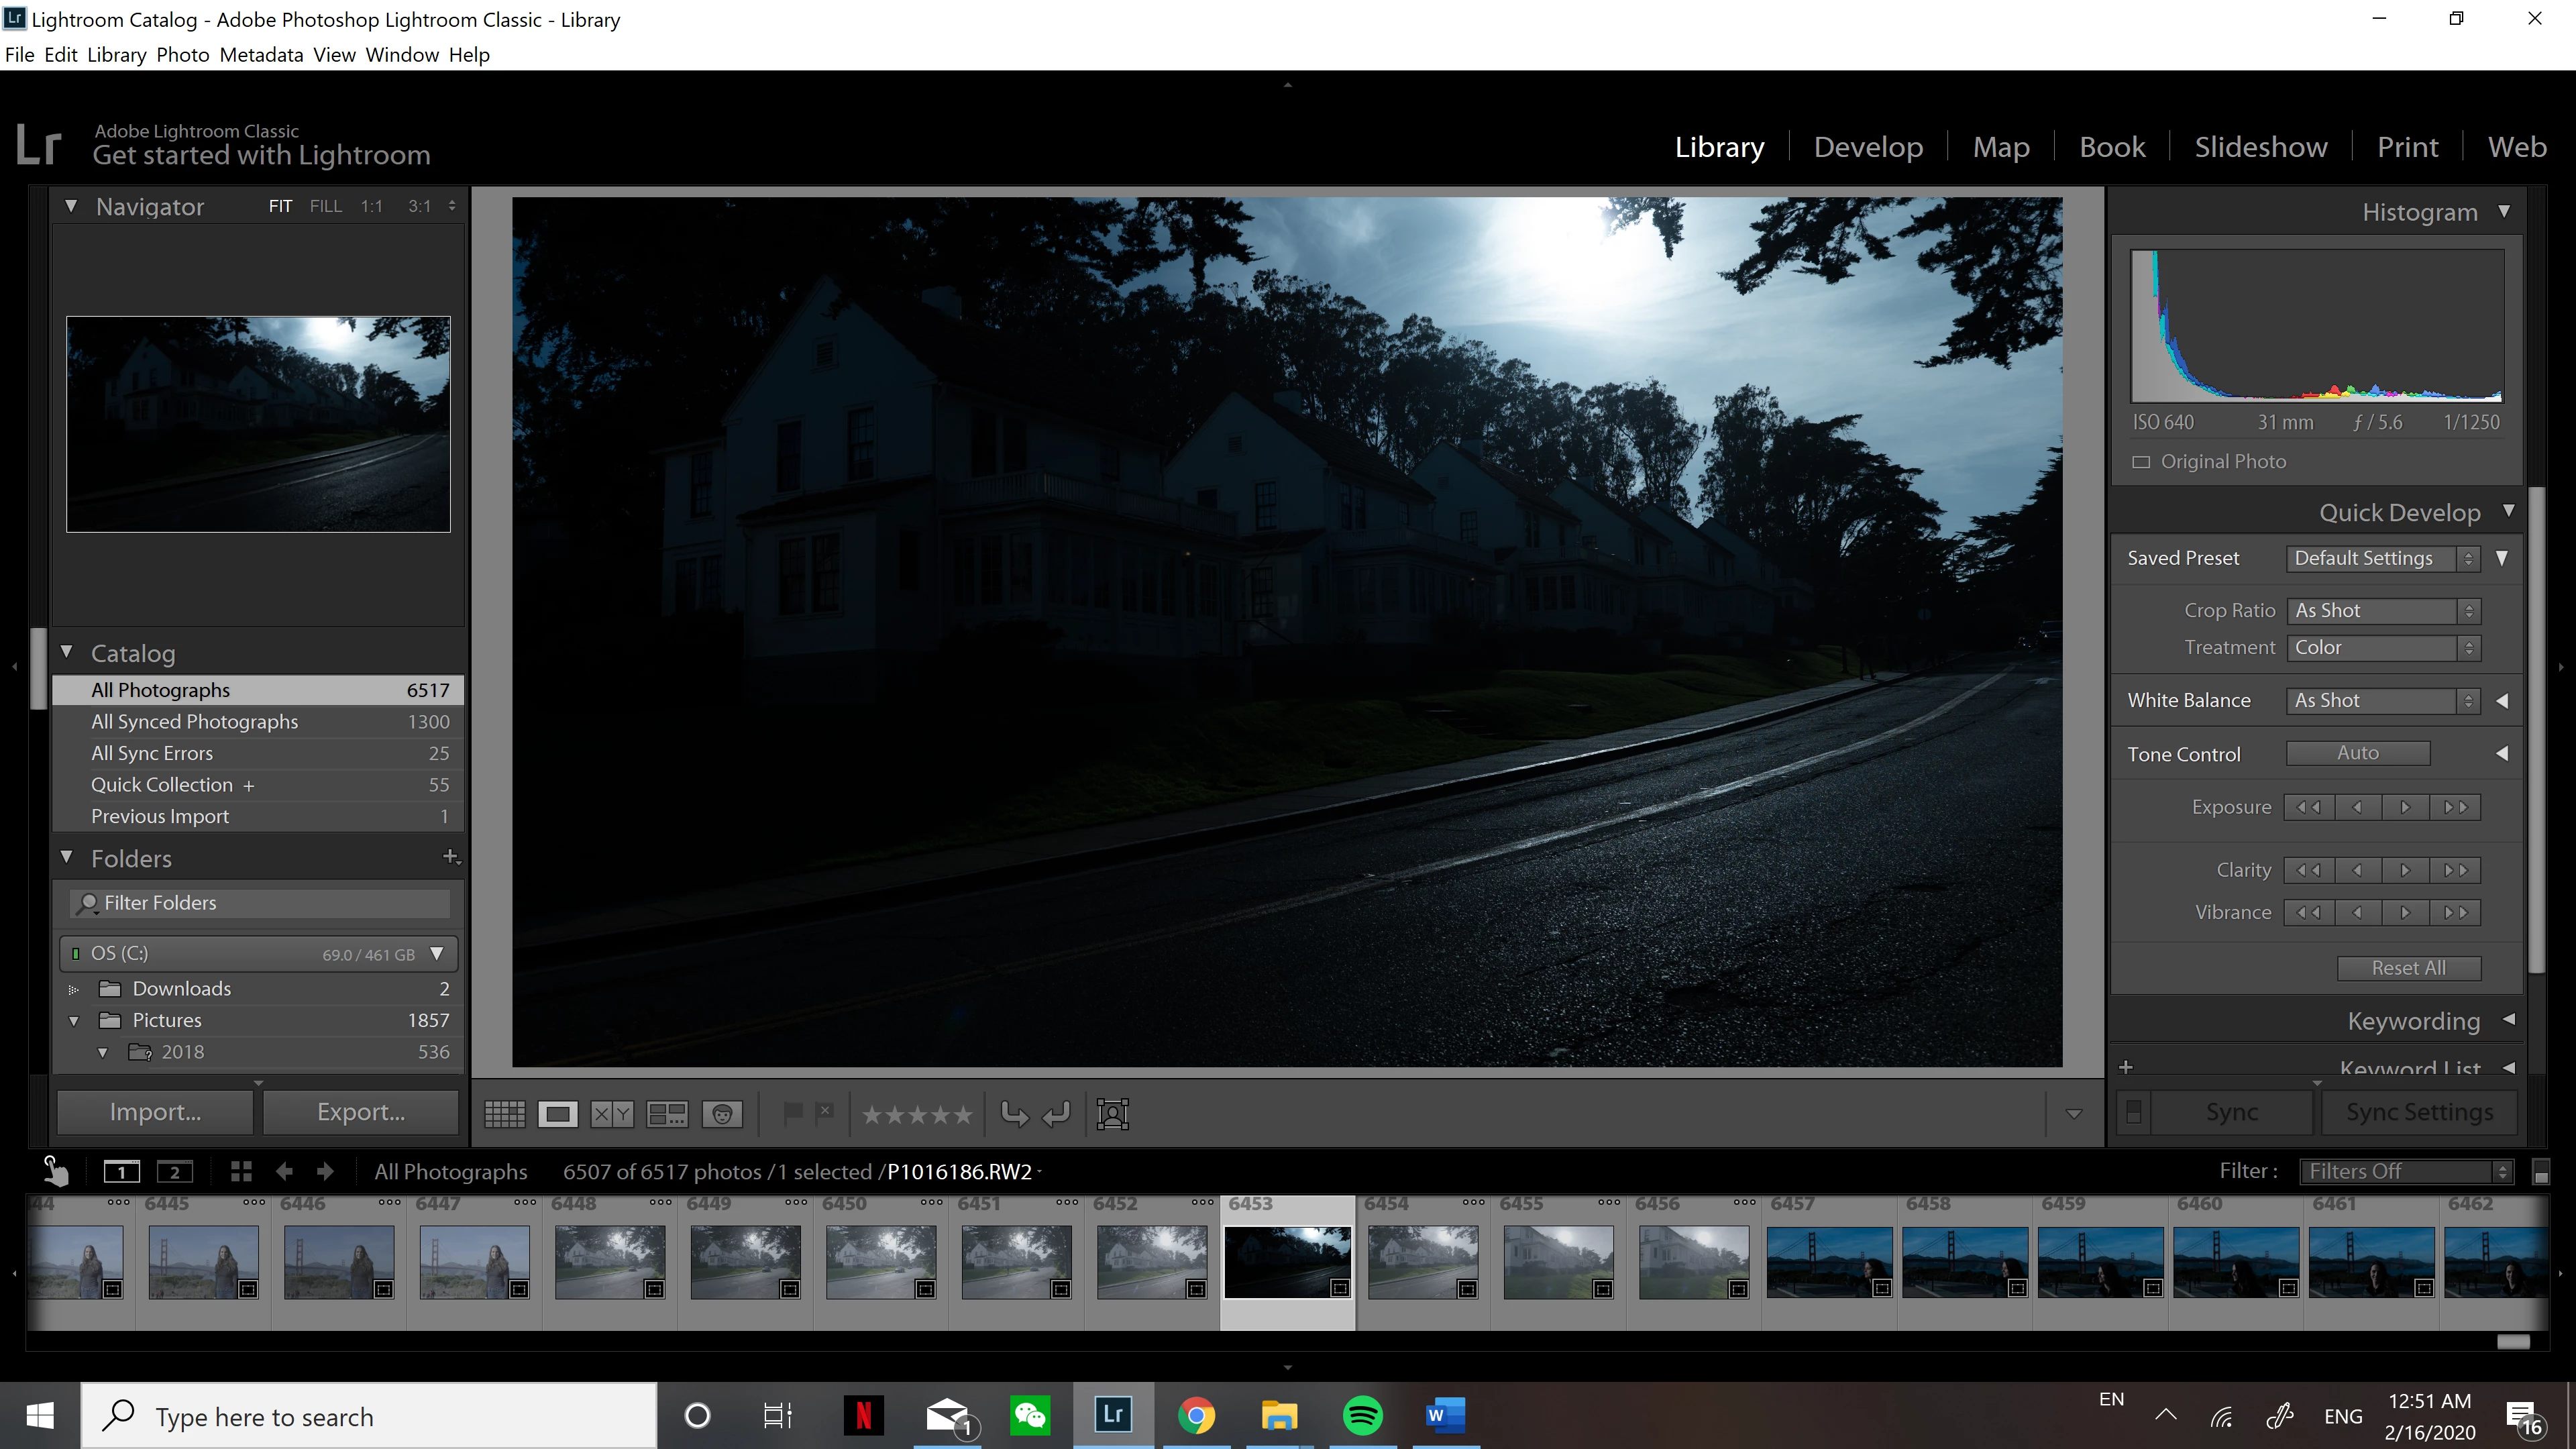Open People view face icon
The height and width of the screenshot is (1449, 2576).
722,1114
